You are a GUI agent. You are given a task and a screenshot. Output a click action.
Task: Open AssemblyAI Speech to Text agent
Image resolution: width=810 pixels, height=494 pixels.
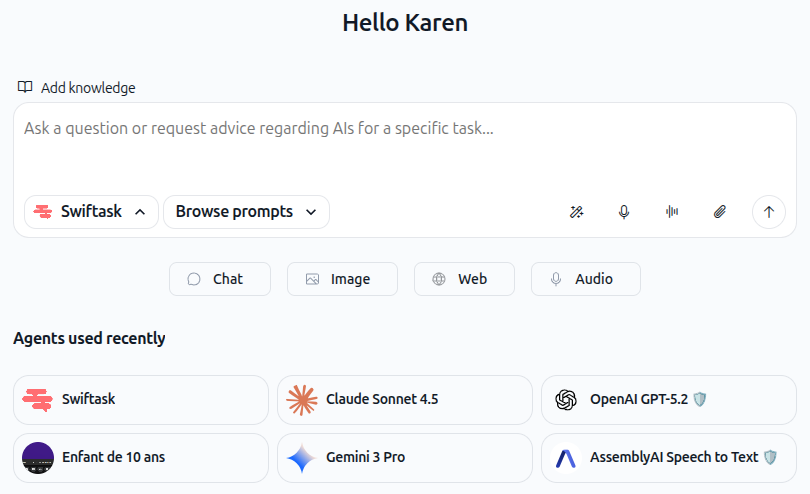coord(668,458)
